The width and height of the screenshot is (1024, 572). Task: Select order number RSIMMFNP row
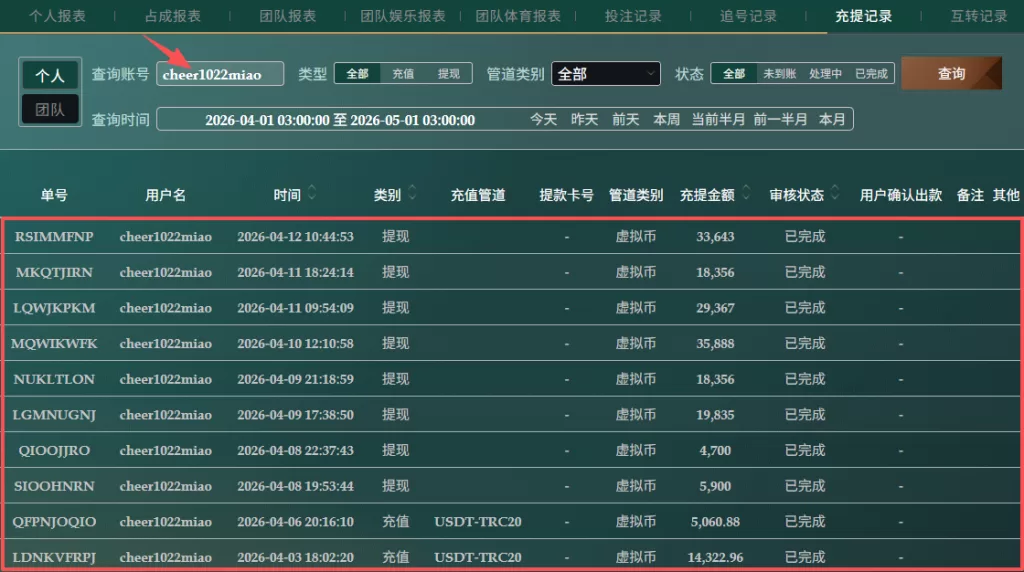54,237
